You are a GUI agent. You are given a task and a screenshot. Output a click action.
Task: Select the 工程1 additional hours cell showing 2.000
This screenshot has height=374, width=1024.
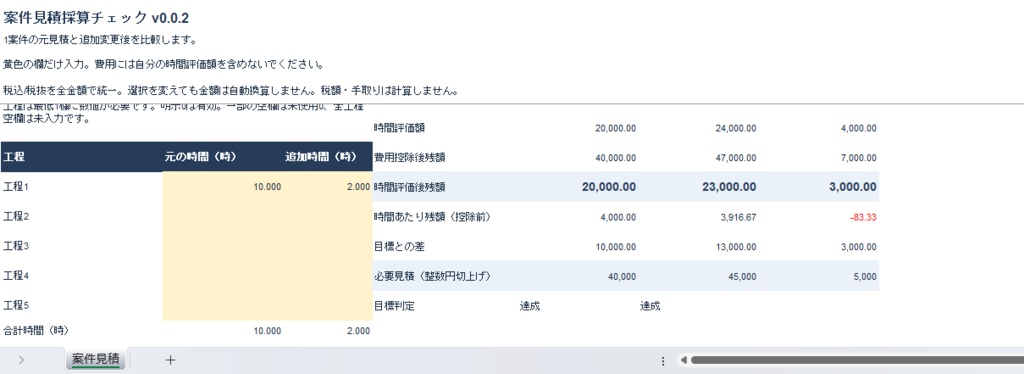coord(328,187)
